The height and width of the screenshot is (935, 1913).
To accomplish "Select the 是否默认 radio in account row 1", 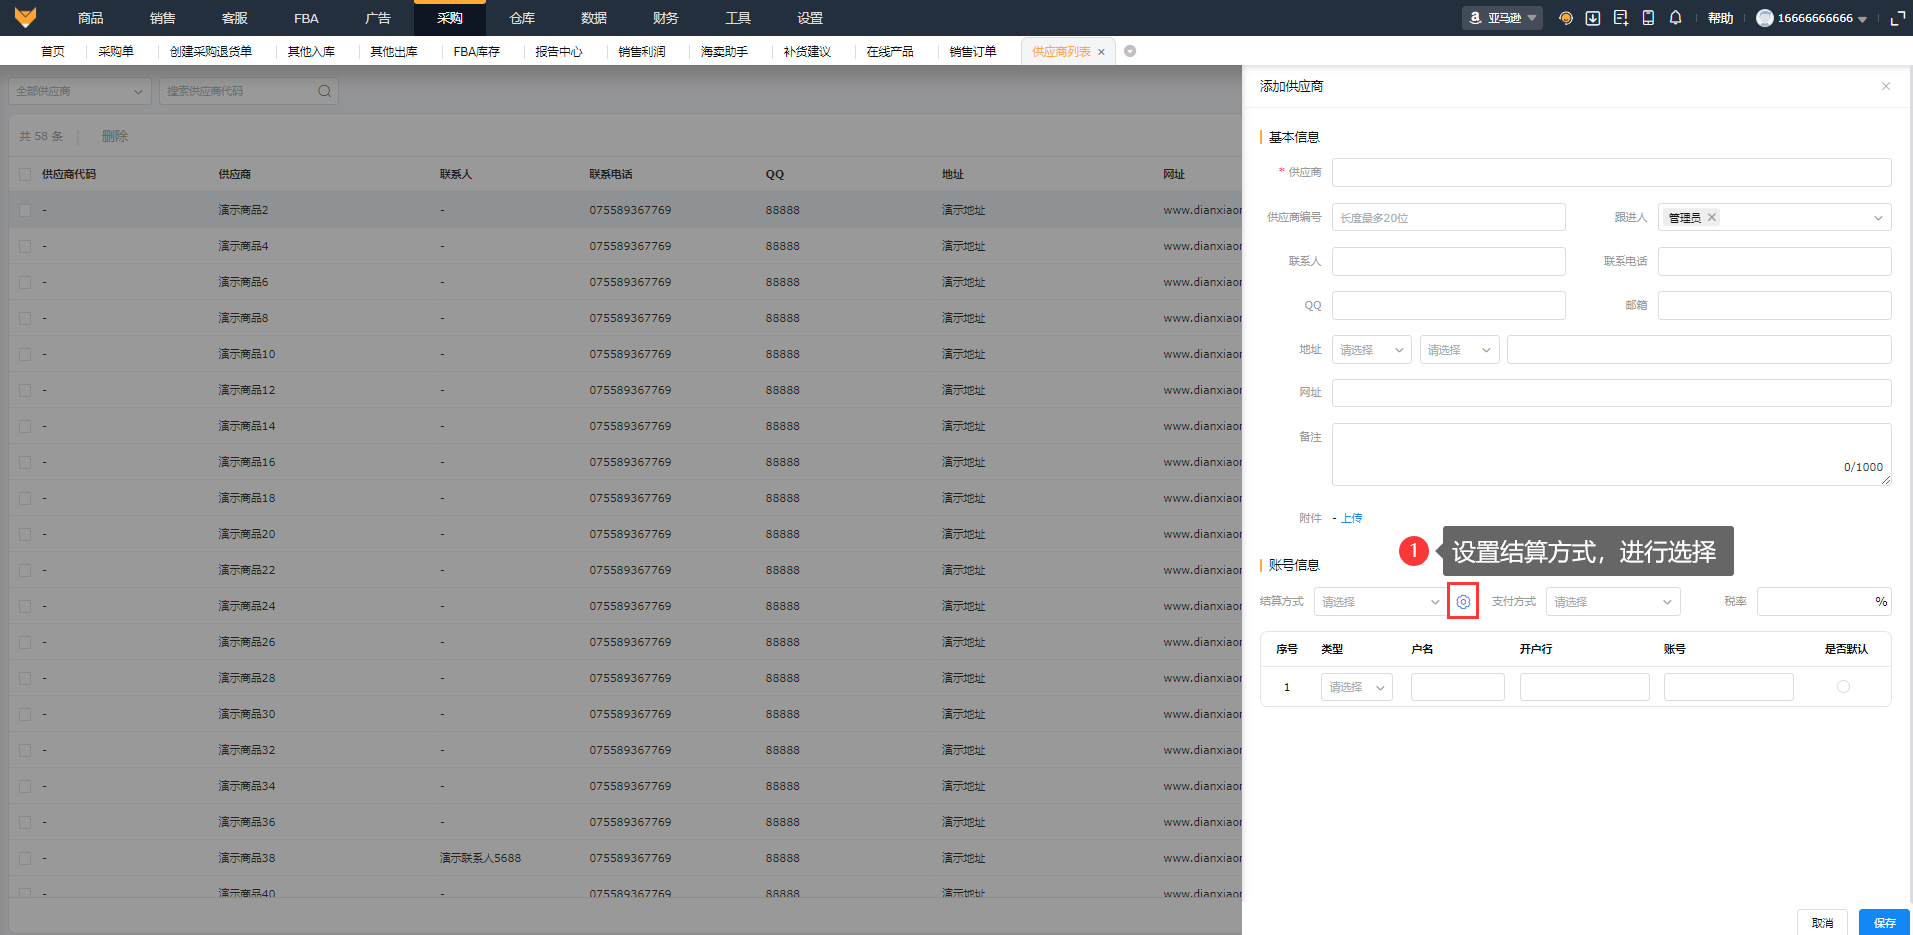I will (1843, 687).
